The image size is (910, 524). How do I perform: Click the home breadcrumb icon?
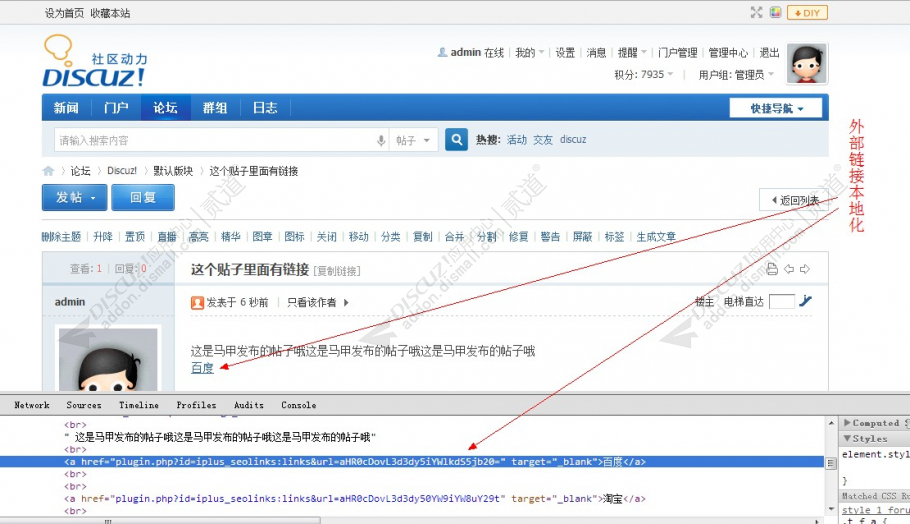click(48, 171)
